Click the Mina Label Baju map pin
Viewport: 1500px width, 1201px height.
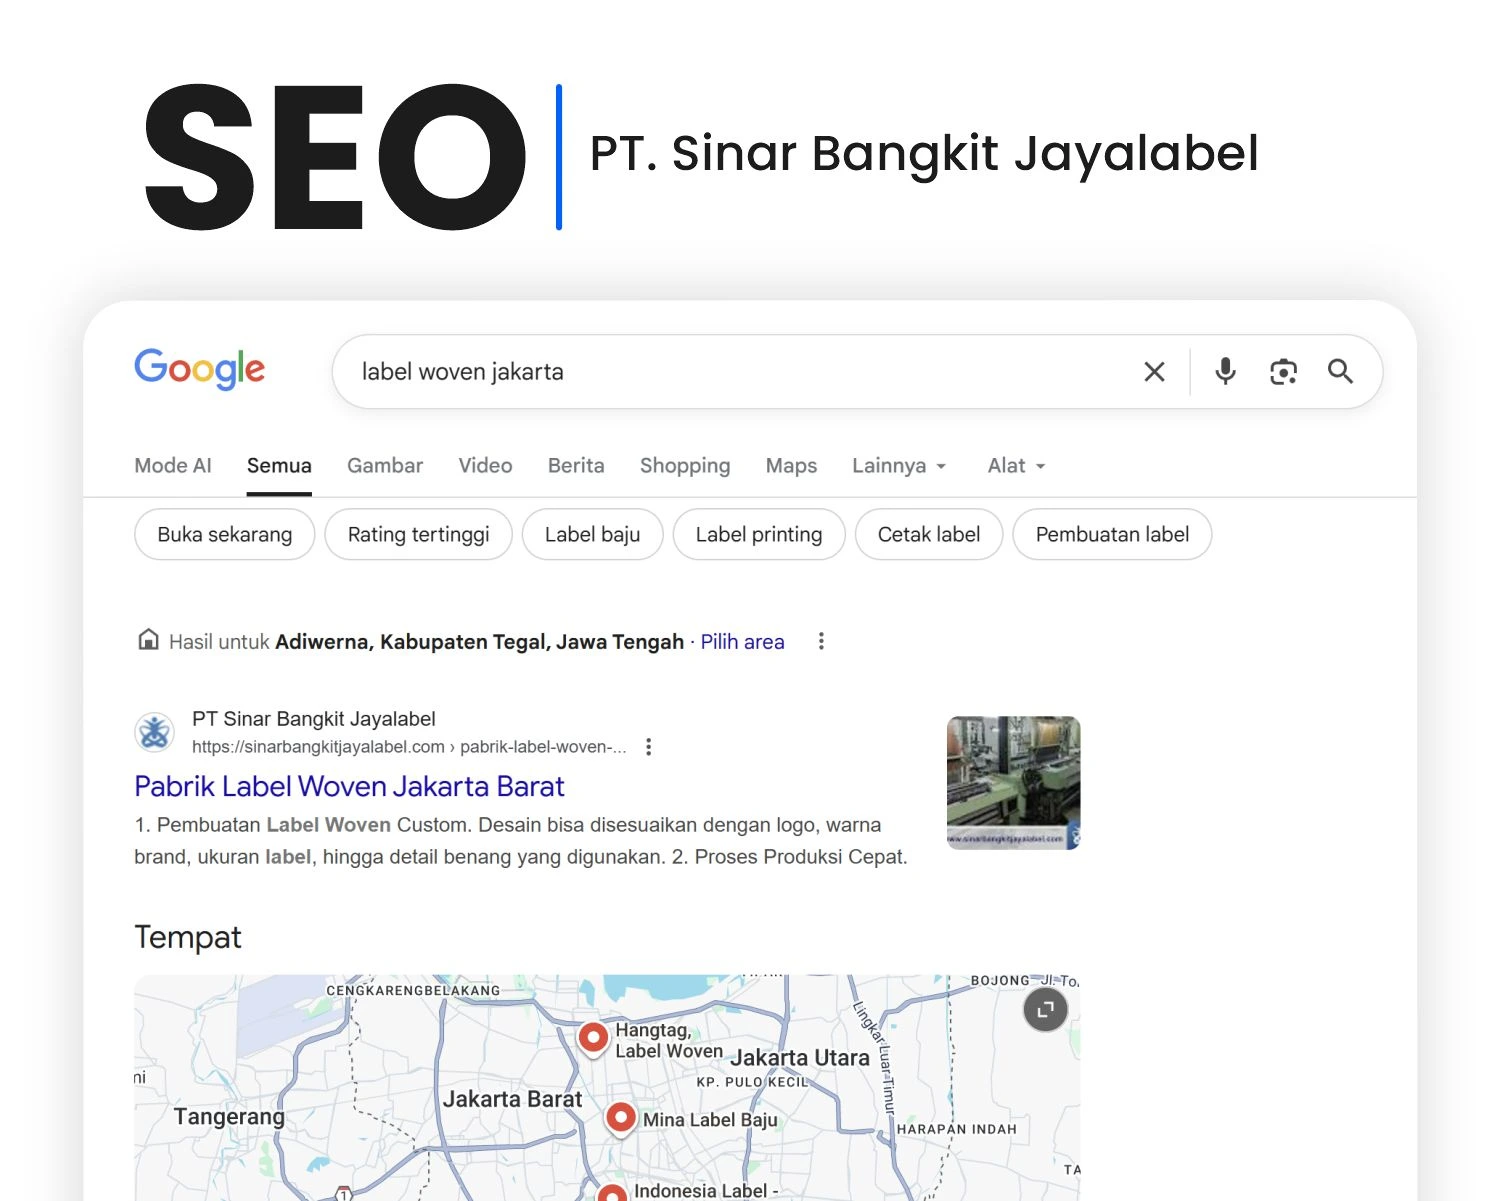(x=621, y=1117)
